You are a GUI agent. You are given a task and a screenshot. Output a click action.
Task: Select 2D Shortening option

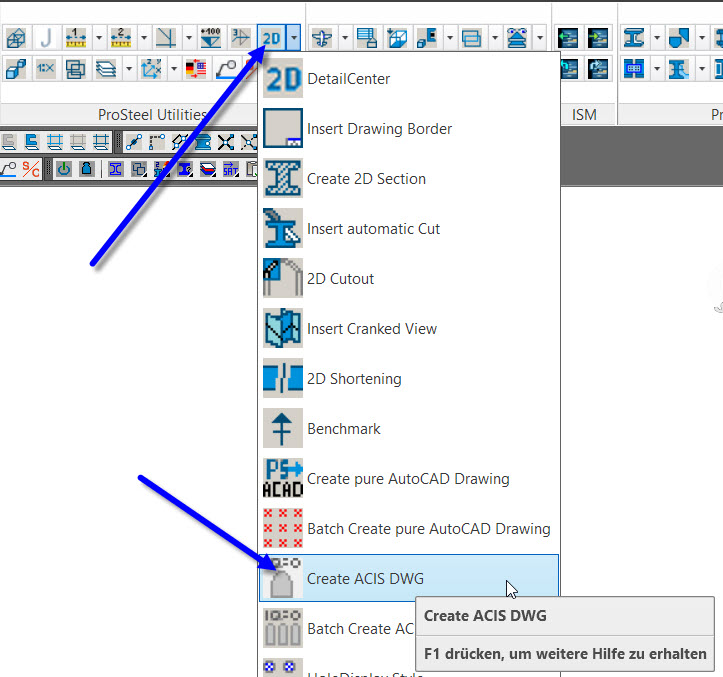coord(409,378)
